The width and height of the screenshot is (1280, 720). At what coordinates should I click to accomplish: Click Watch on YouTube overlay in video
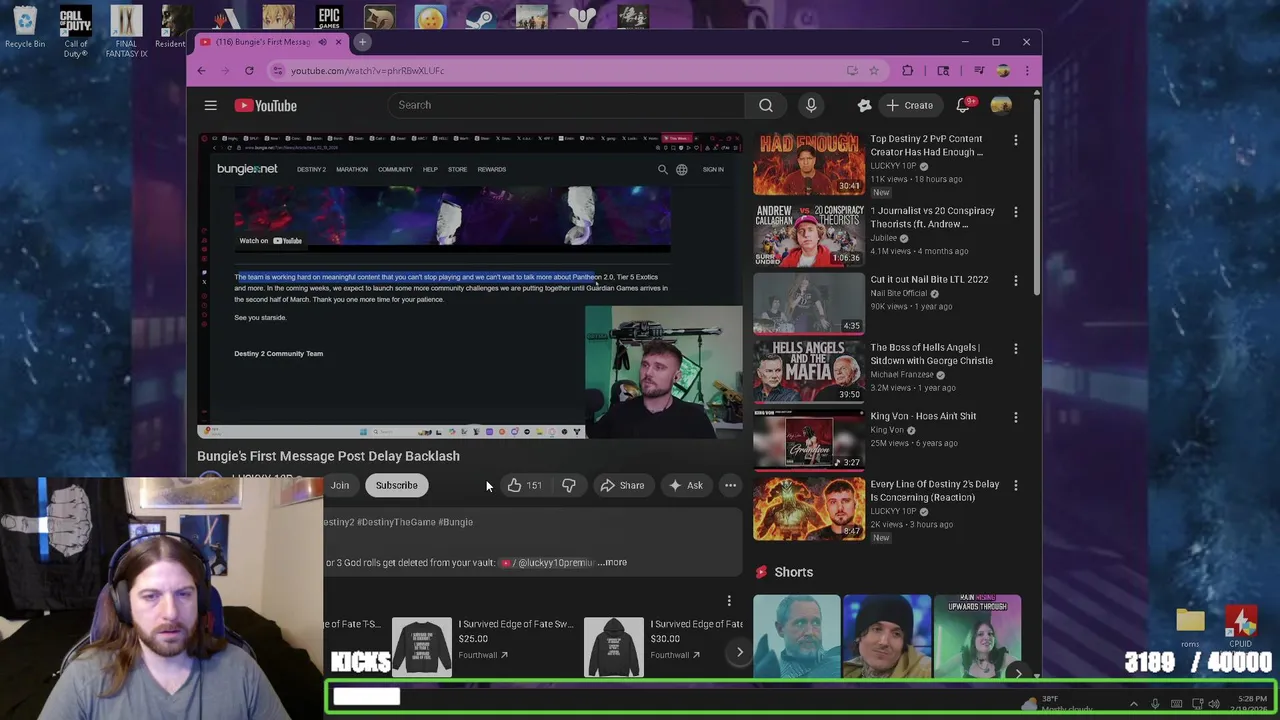click(x=270, y=240)
